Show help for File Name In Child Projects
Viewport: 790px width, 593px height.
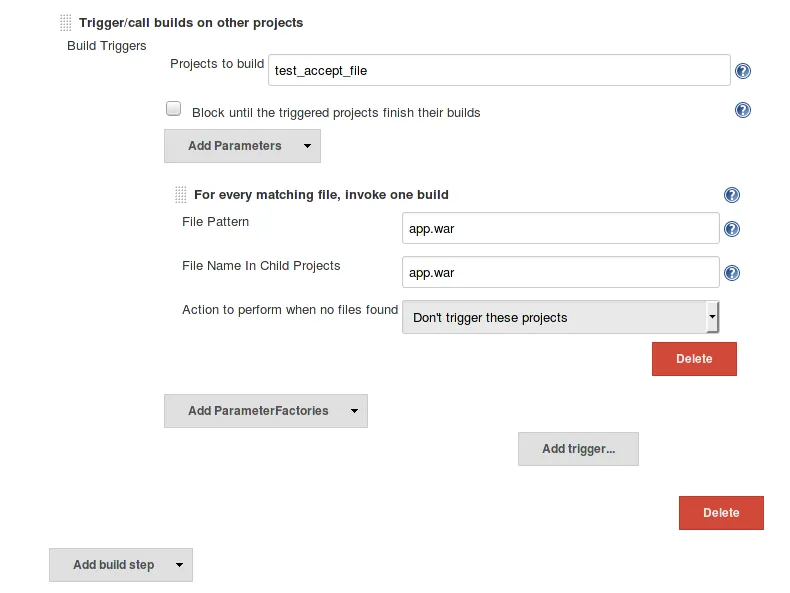(x=732, y=273)
